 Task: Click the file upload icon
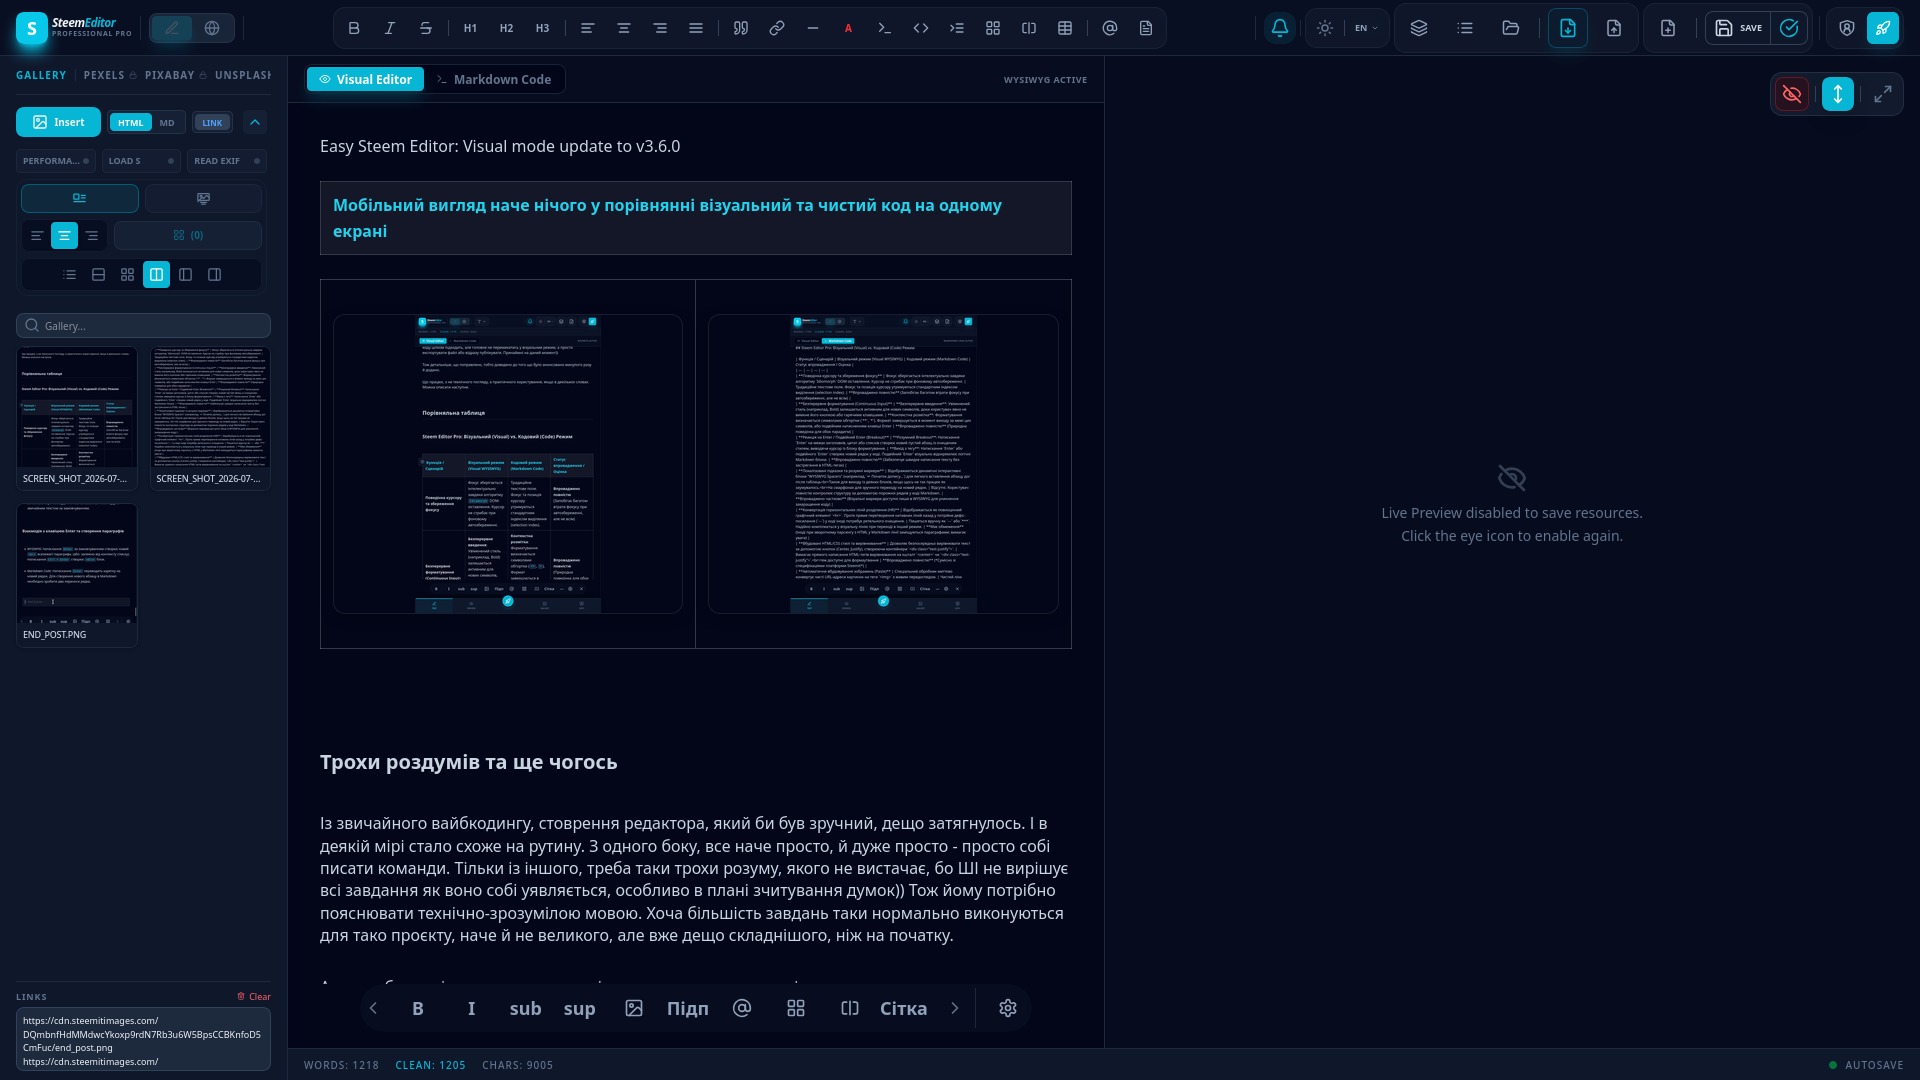[1614, 28]
